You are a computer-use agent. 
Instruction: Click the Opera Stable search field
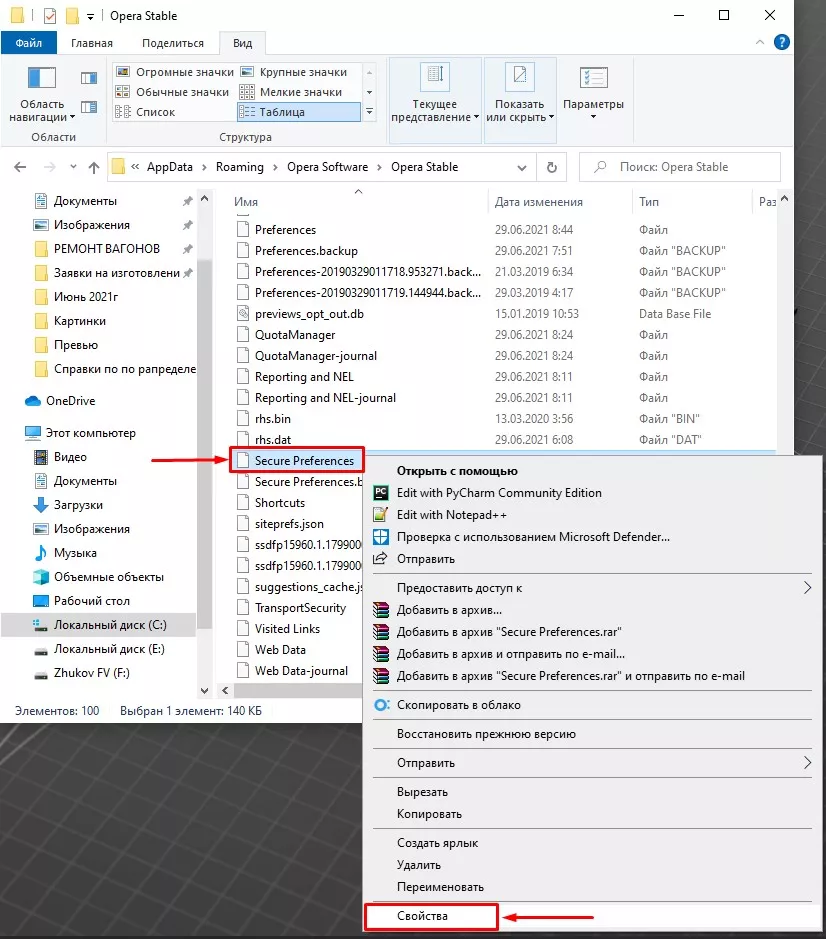click(x=680, y=167)
